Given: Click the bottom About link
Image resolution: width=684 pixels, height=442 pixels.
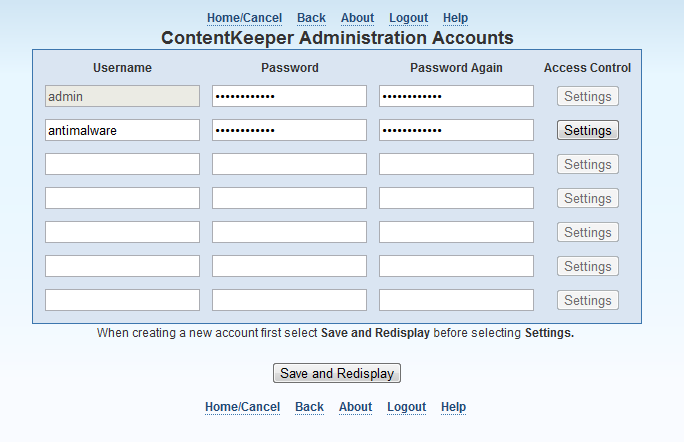Looking at the screenshot, I should pos(355,407).
